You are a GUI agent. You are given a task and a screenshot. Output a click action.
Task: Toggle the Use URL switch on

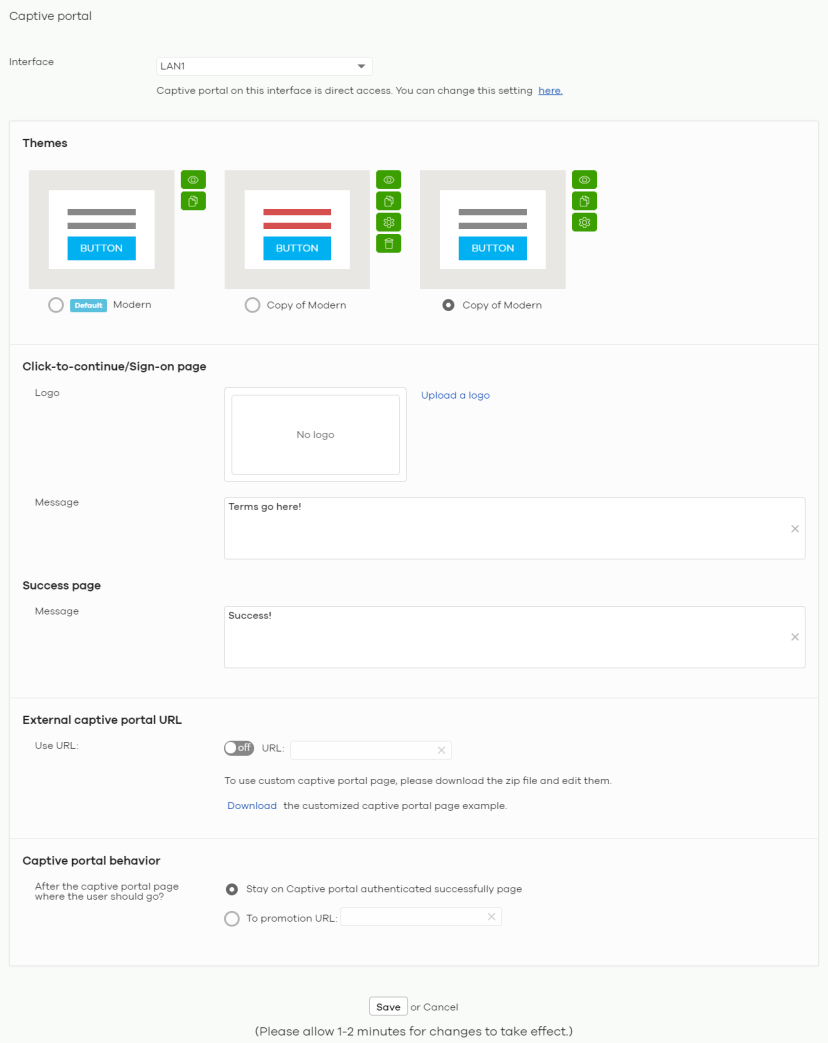click(x=239, y=748)
